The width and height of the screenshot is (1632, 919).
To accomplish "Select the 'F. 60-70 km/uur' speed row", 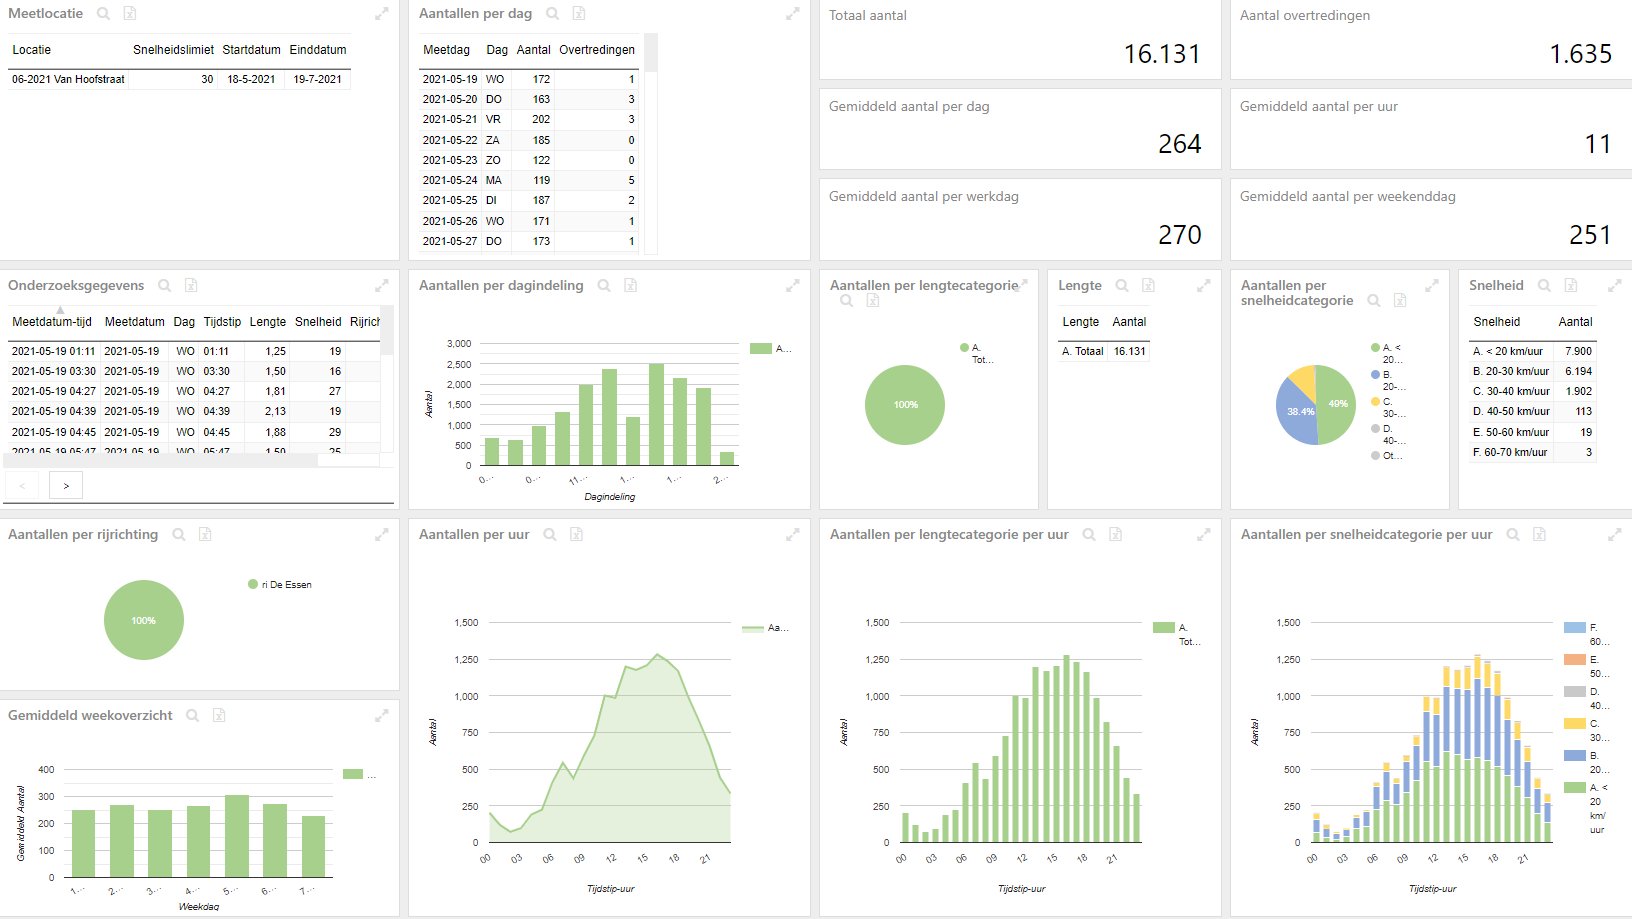I will 1532,452.
